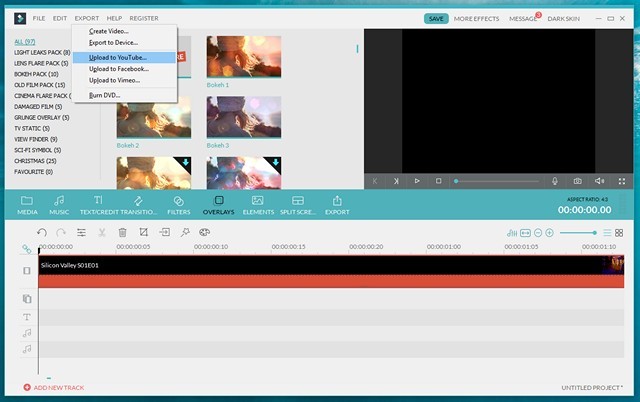Click the timeline zoom slider
Screen dimensions: 640x402
point(578,233)
